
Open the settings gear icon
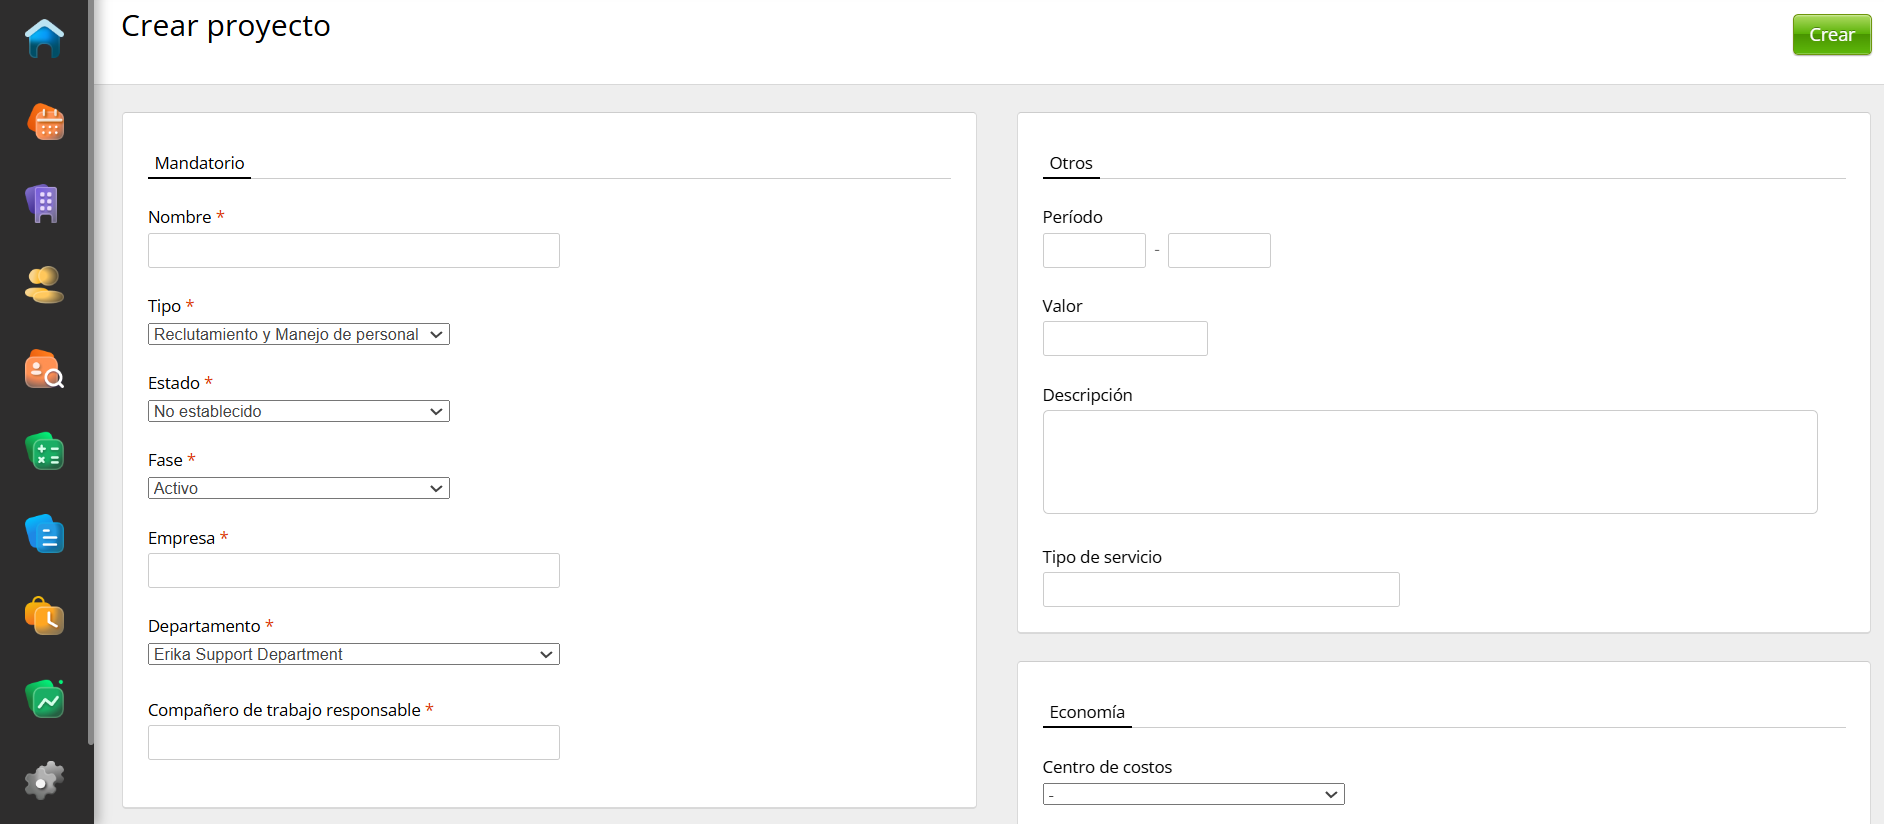[x=44, y=780]
